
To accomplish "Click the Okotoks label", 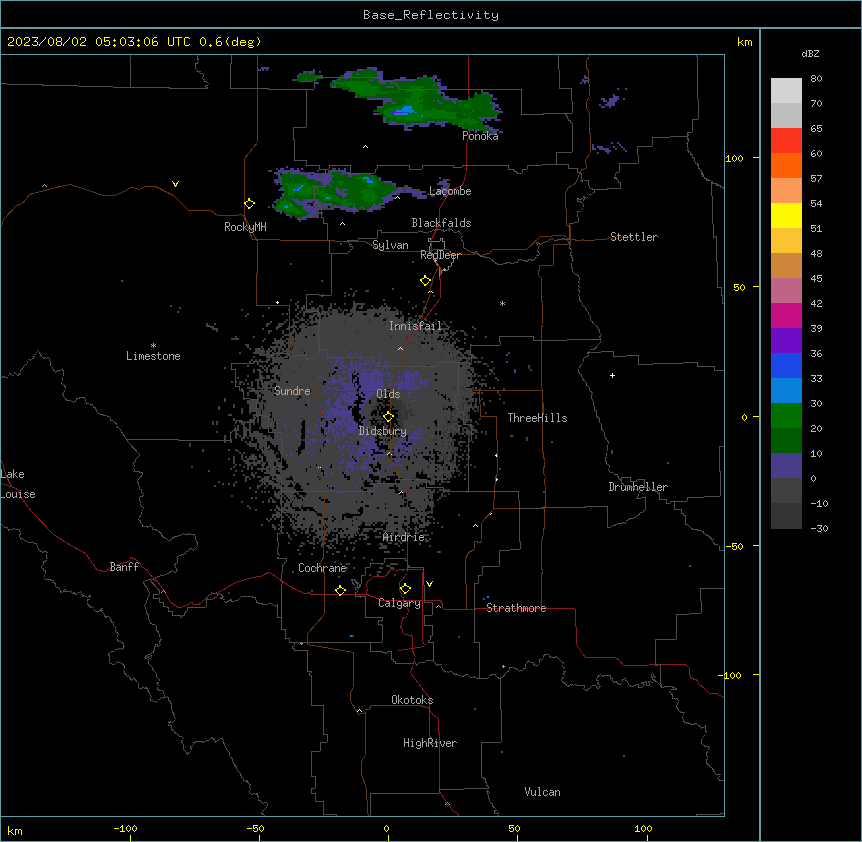I will [x=412, y=700].
